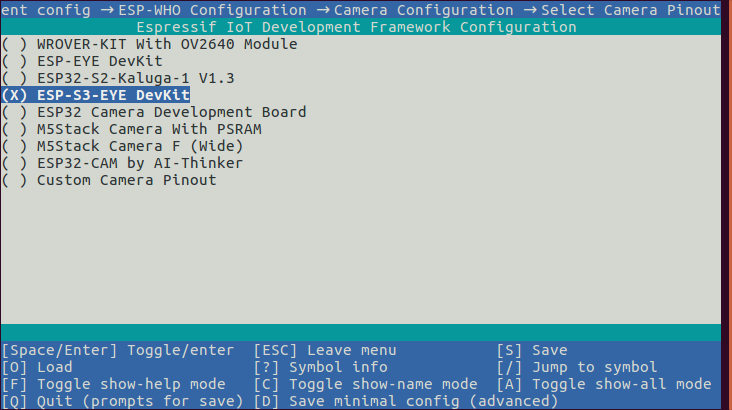
Task: Click [Q] Quit (prompts for save)
Action: pyautogui.click(x=122, y=401)
